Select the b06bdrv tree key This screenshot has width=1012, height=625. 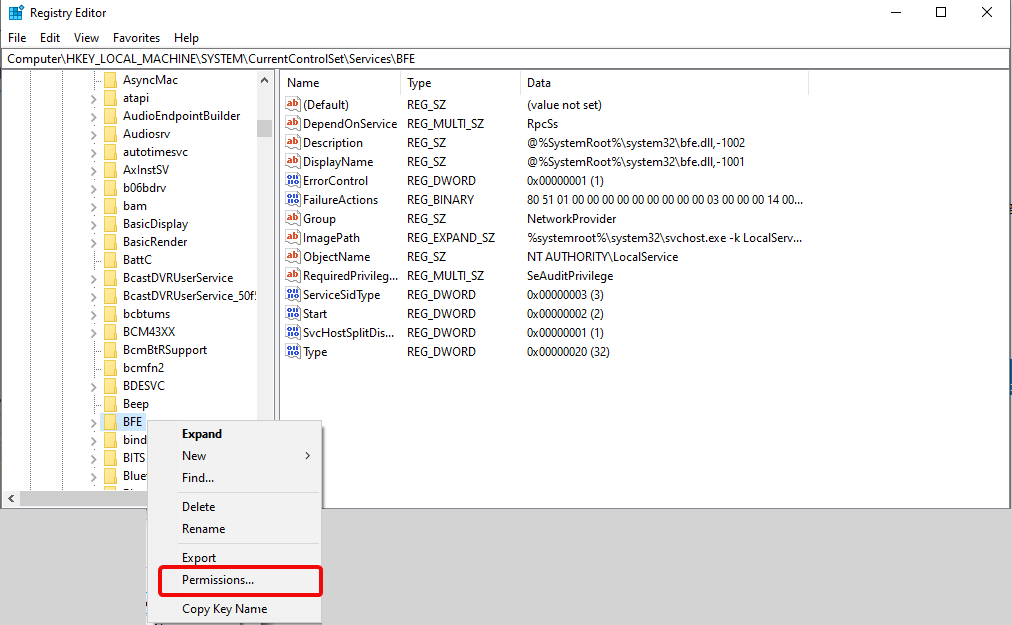click(x=145, y=187)
